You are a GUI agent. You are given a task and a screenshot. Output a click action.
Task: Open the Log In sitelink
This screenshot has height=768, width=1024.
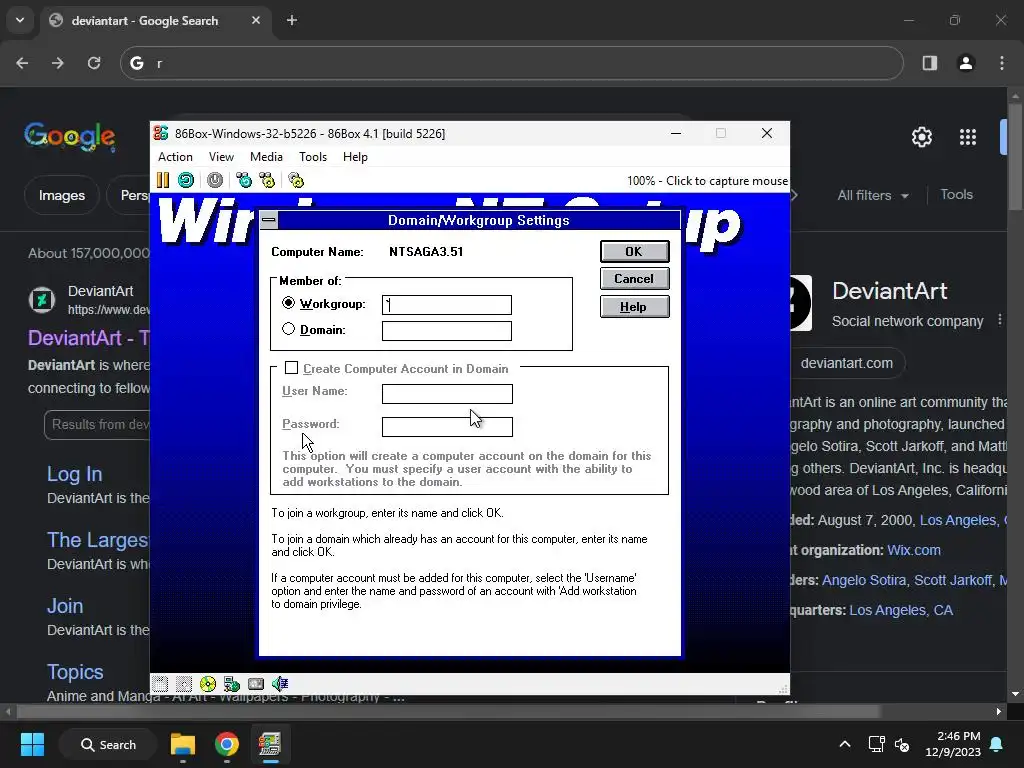pos(74,474)
